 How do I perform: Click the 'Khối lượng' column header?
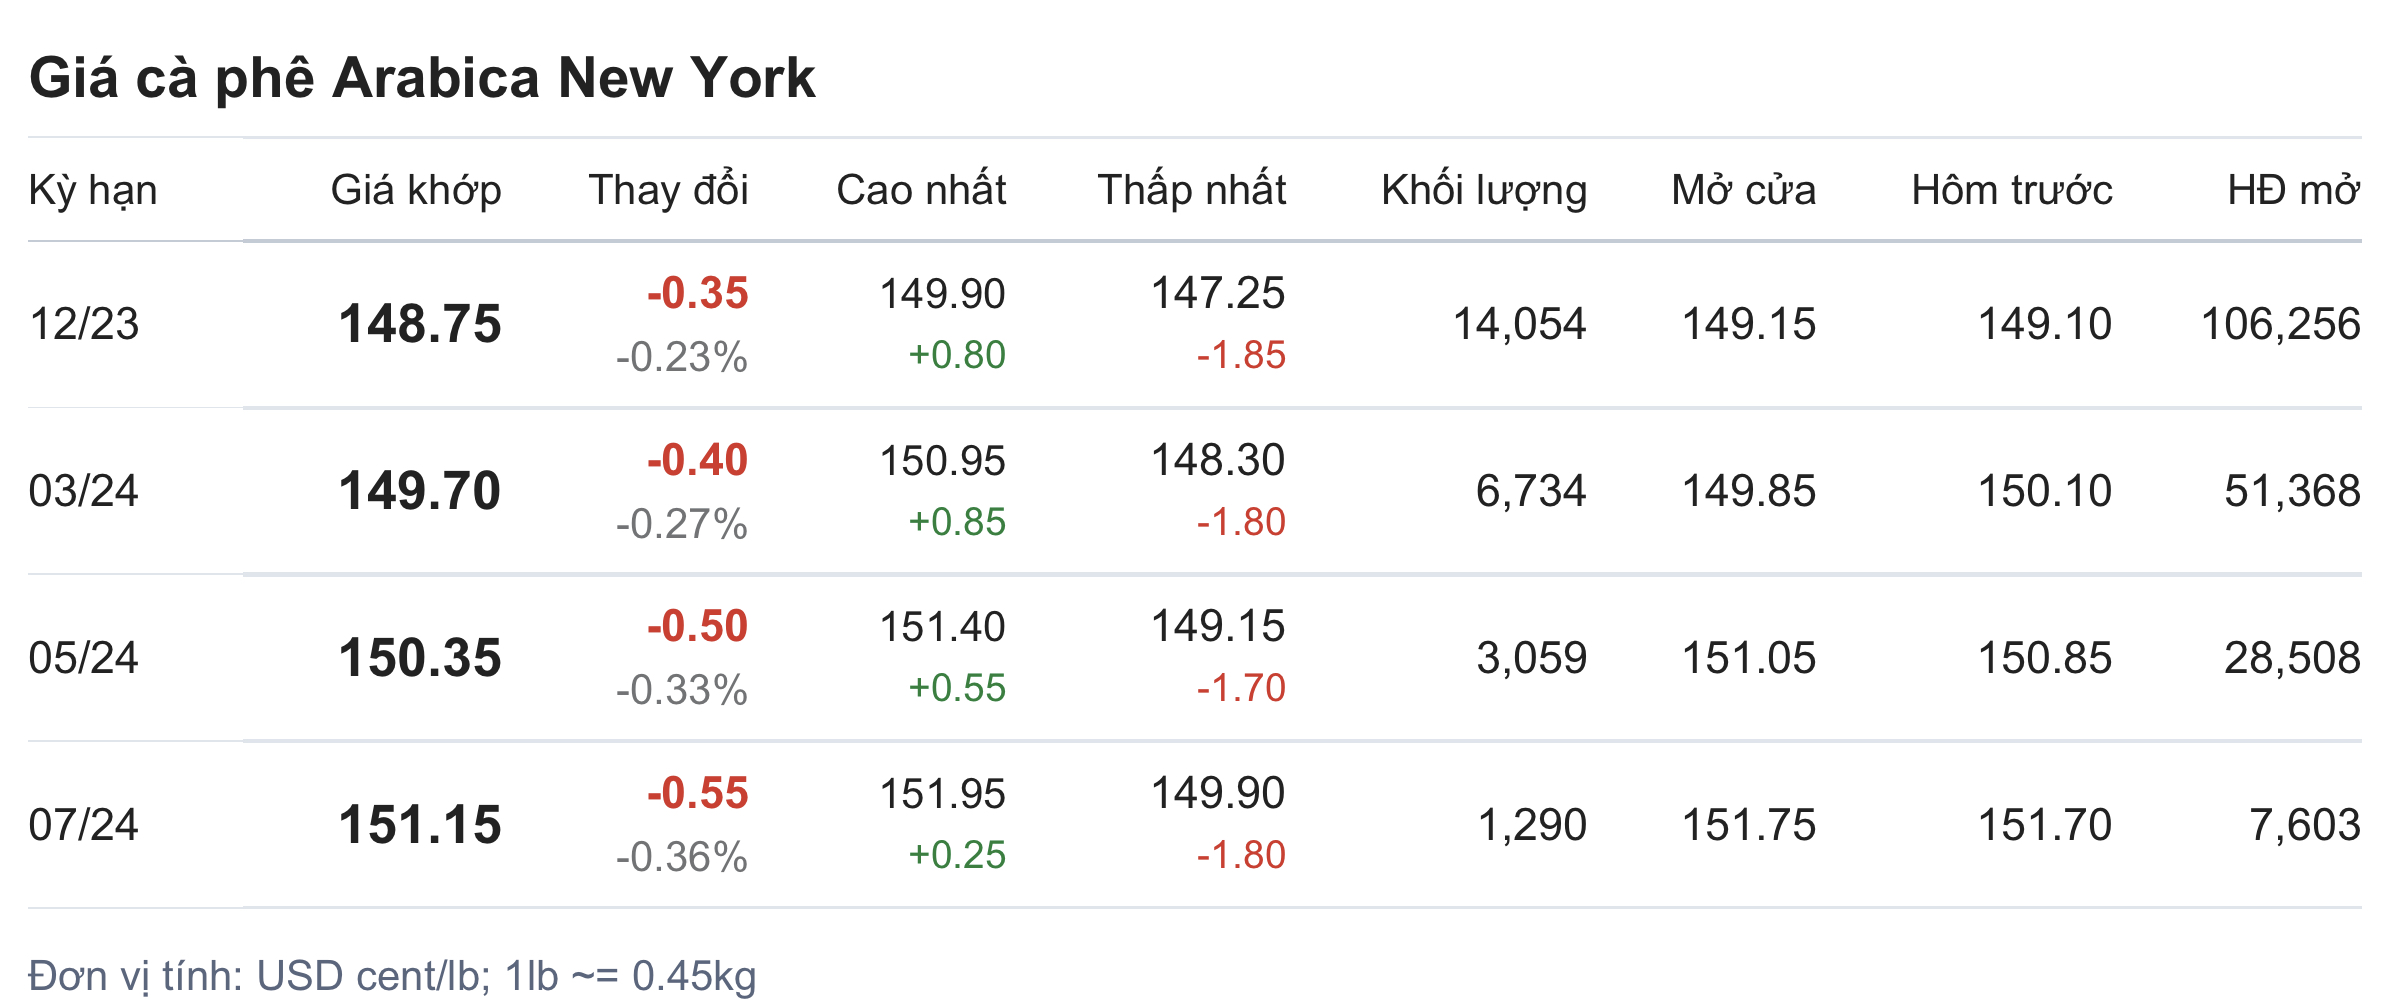click(1484, 190)
